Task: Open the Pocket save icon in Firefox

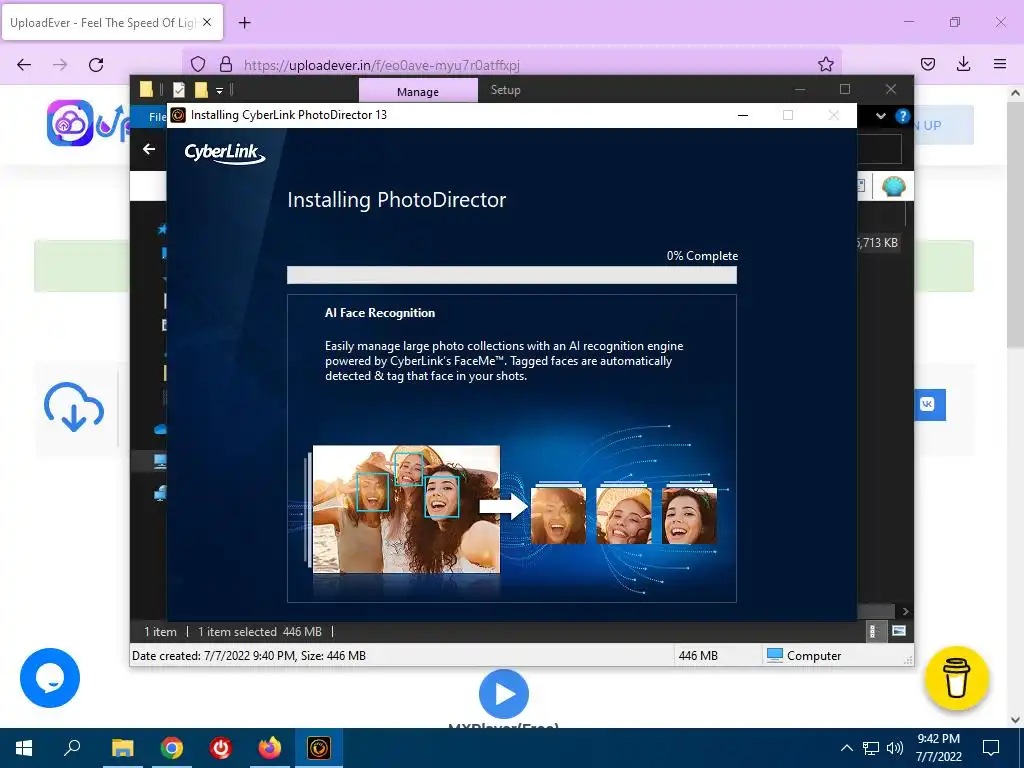Action: [927, 64]
